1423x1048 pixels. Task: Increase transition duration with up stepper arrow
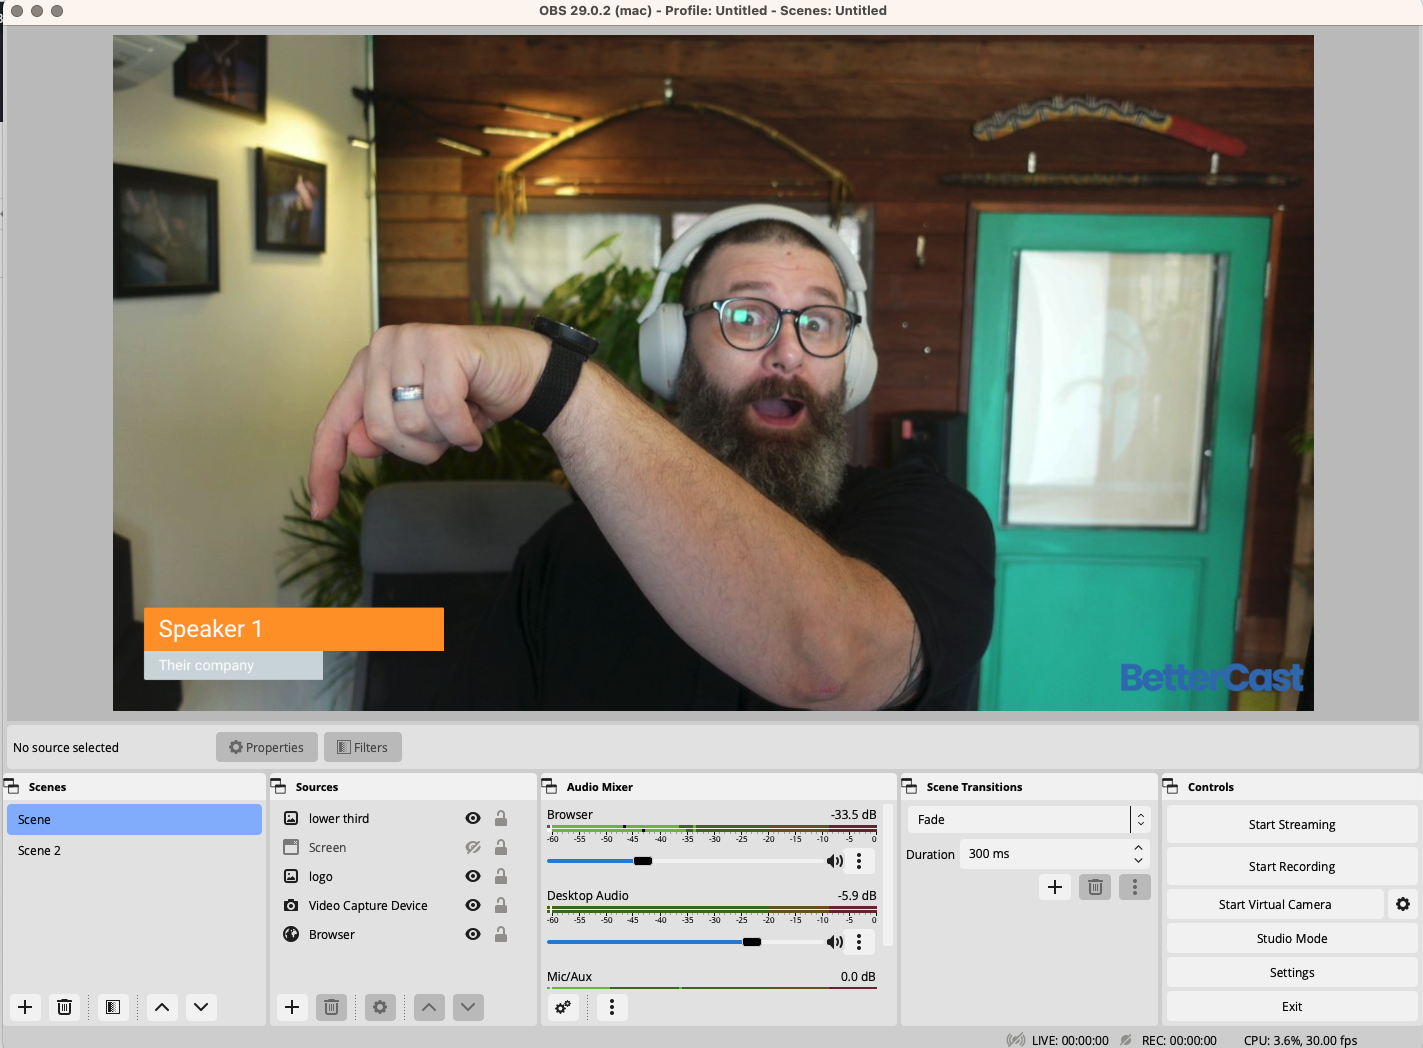1138,847
